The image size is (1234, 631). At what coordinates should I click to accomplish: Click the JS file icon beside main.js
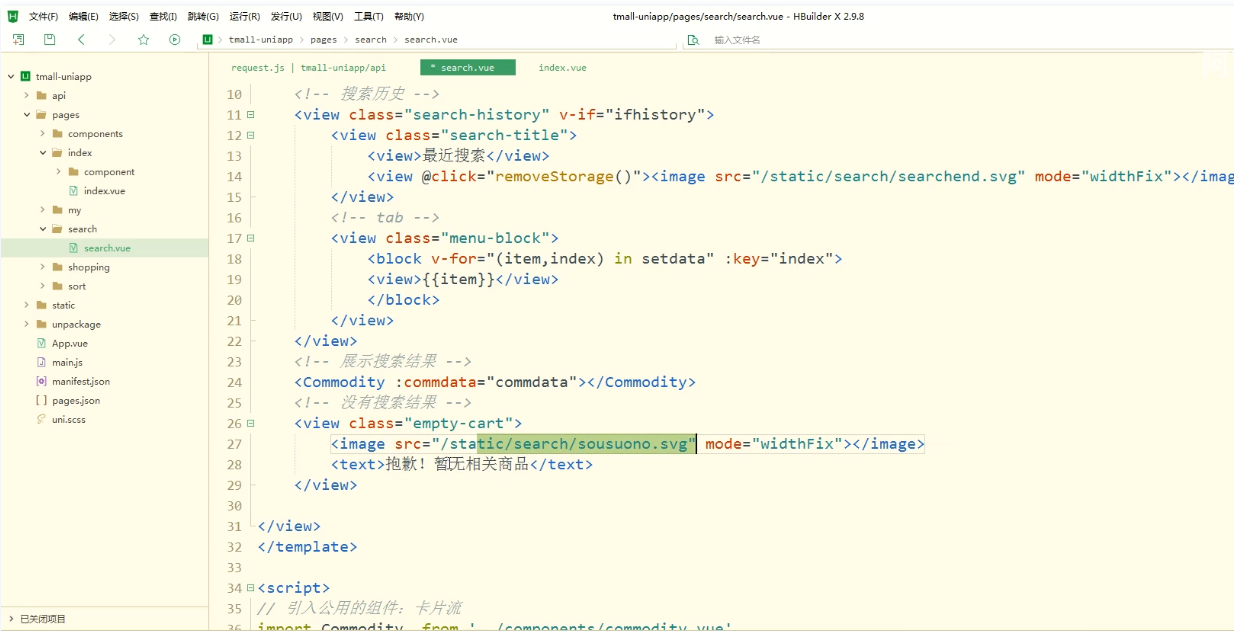coord(41,362)
